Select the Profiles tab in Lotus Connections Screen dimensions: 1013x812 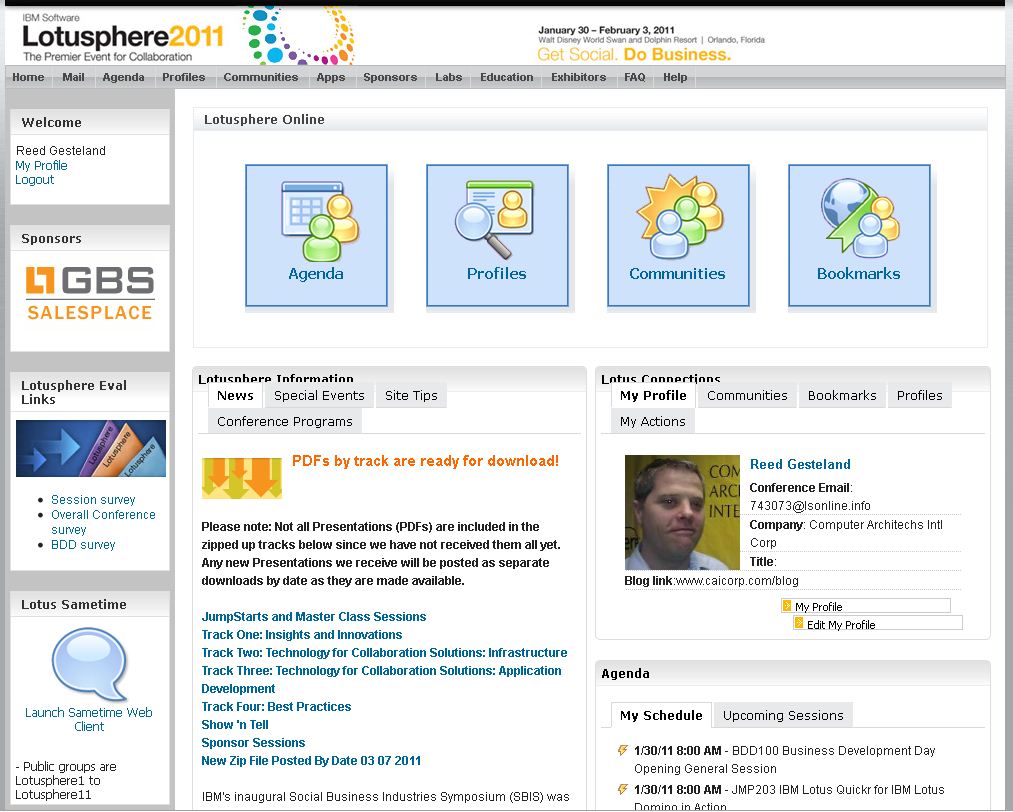point(920,395)
